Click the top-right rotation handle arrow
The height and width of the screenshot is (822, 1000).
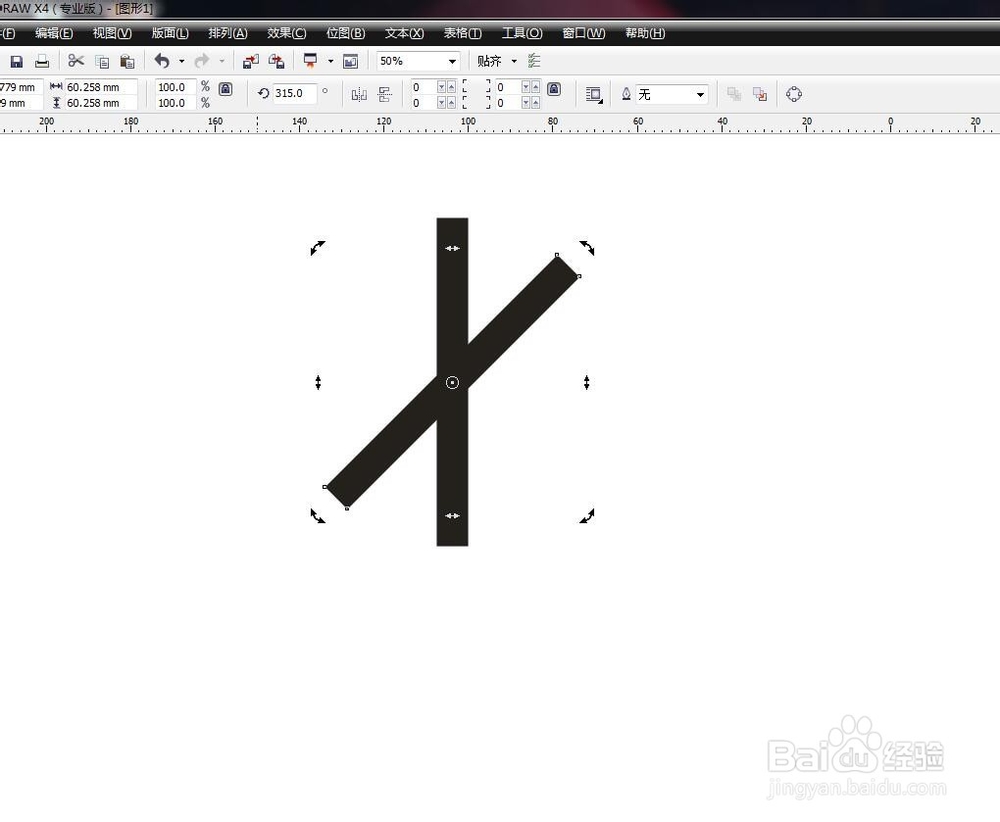[x=587, y=247]
